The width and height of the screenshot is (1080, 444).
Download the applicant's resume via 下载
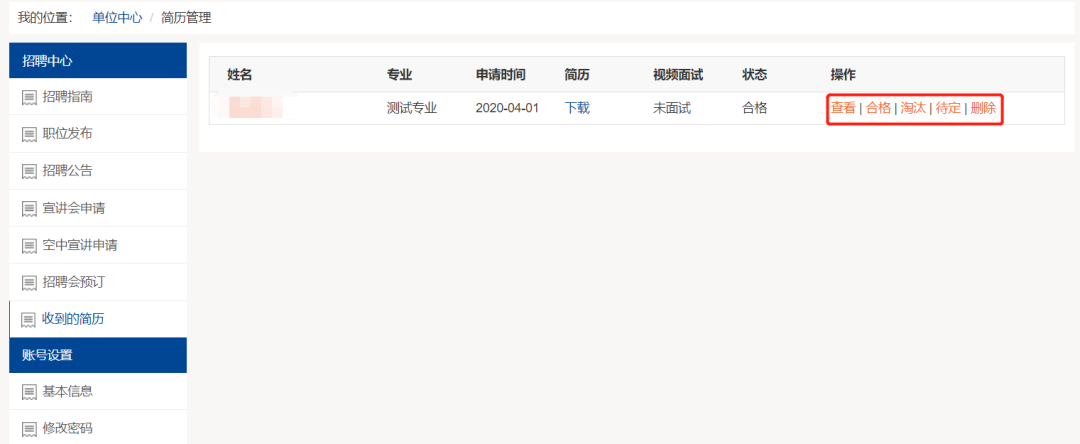point(577,108)
